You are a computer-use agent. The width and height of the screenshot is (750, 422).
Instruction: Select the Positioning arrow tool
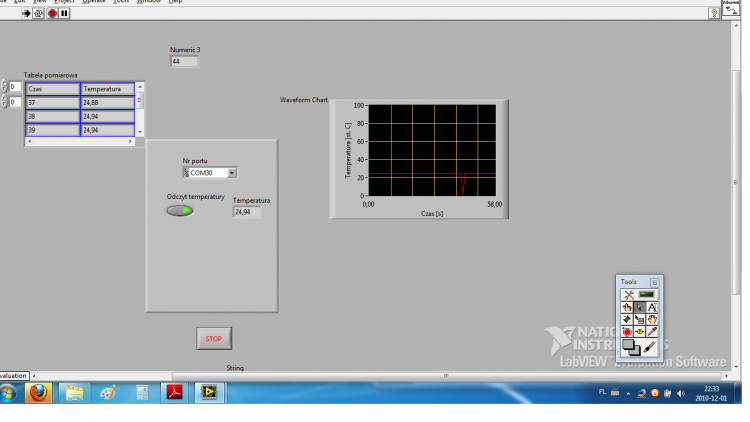point(640,307)
